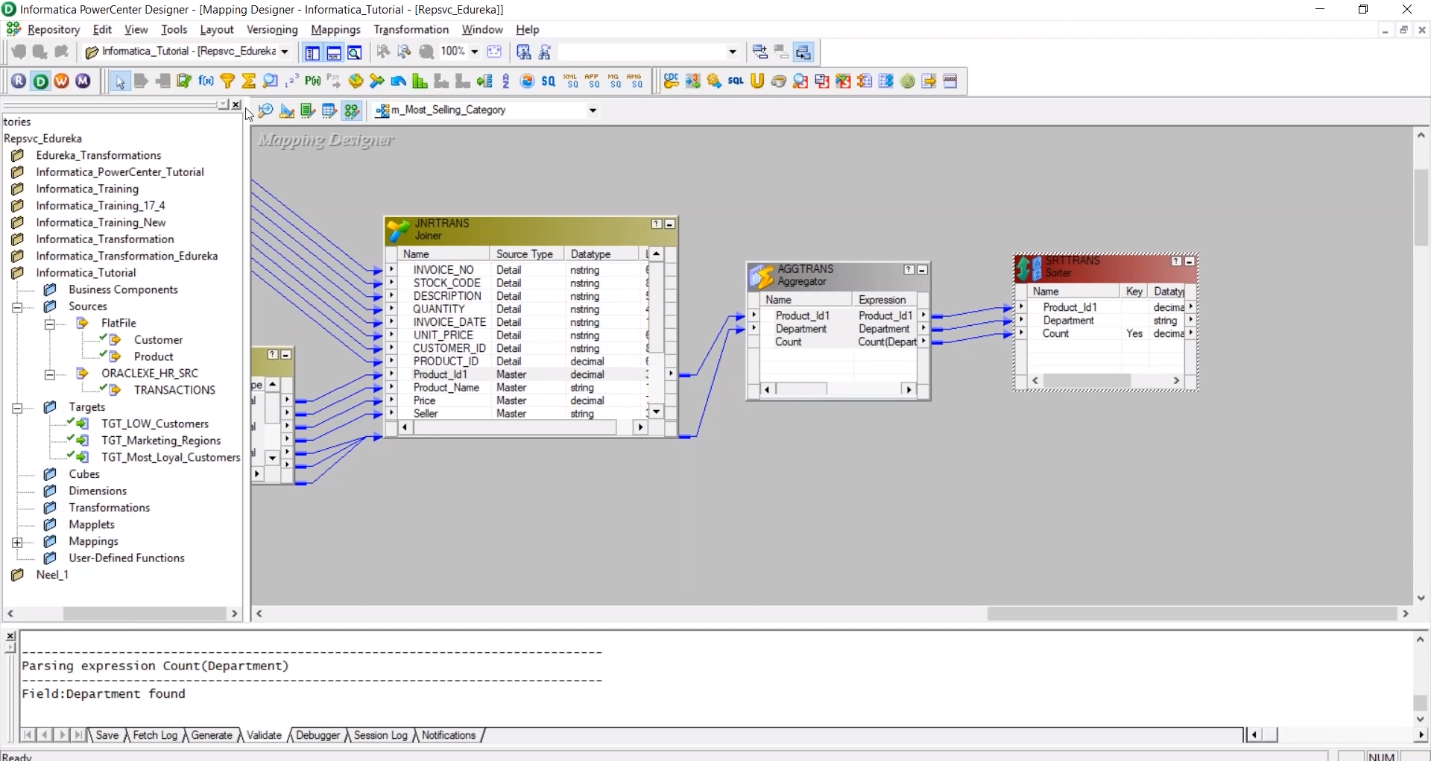The width and height of the screenshot is (1431, 761).
Task: Collapse the Sources tree node
Action: pyautogui.click(x=17, y=307)
